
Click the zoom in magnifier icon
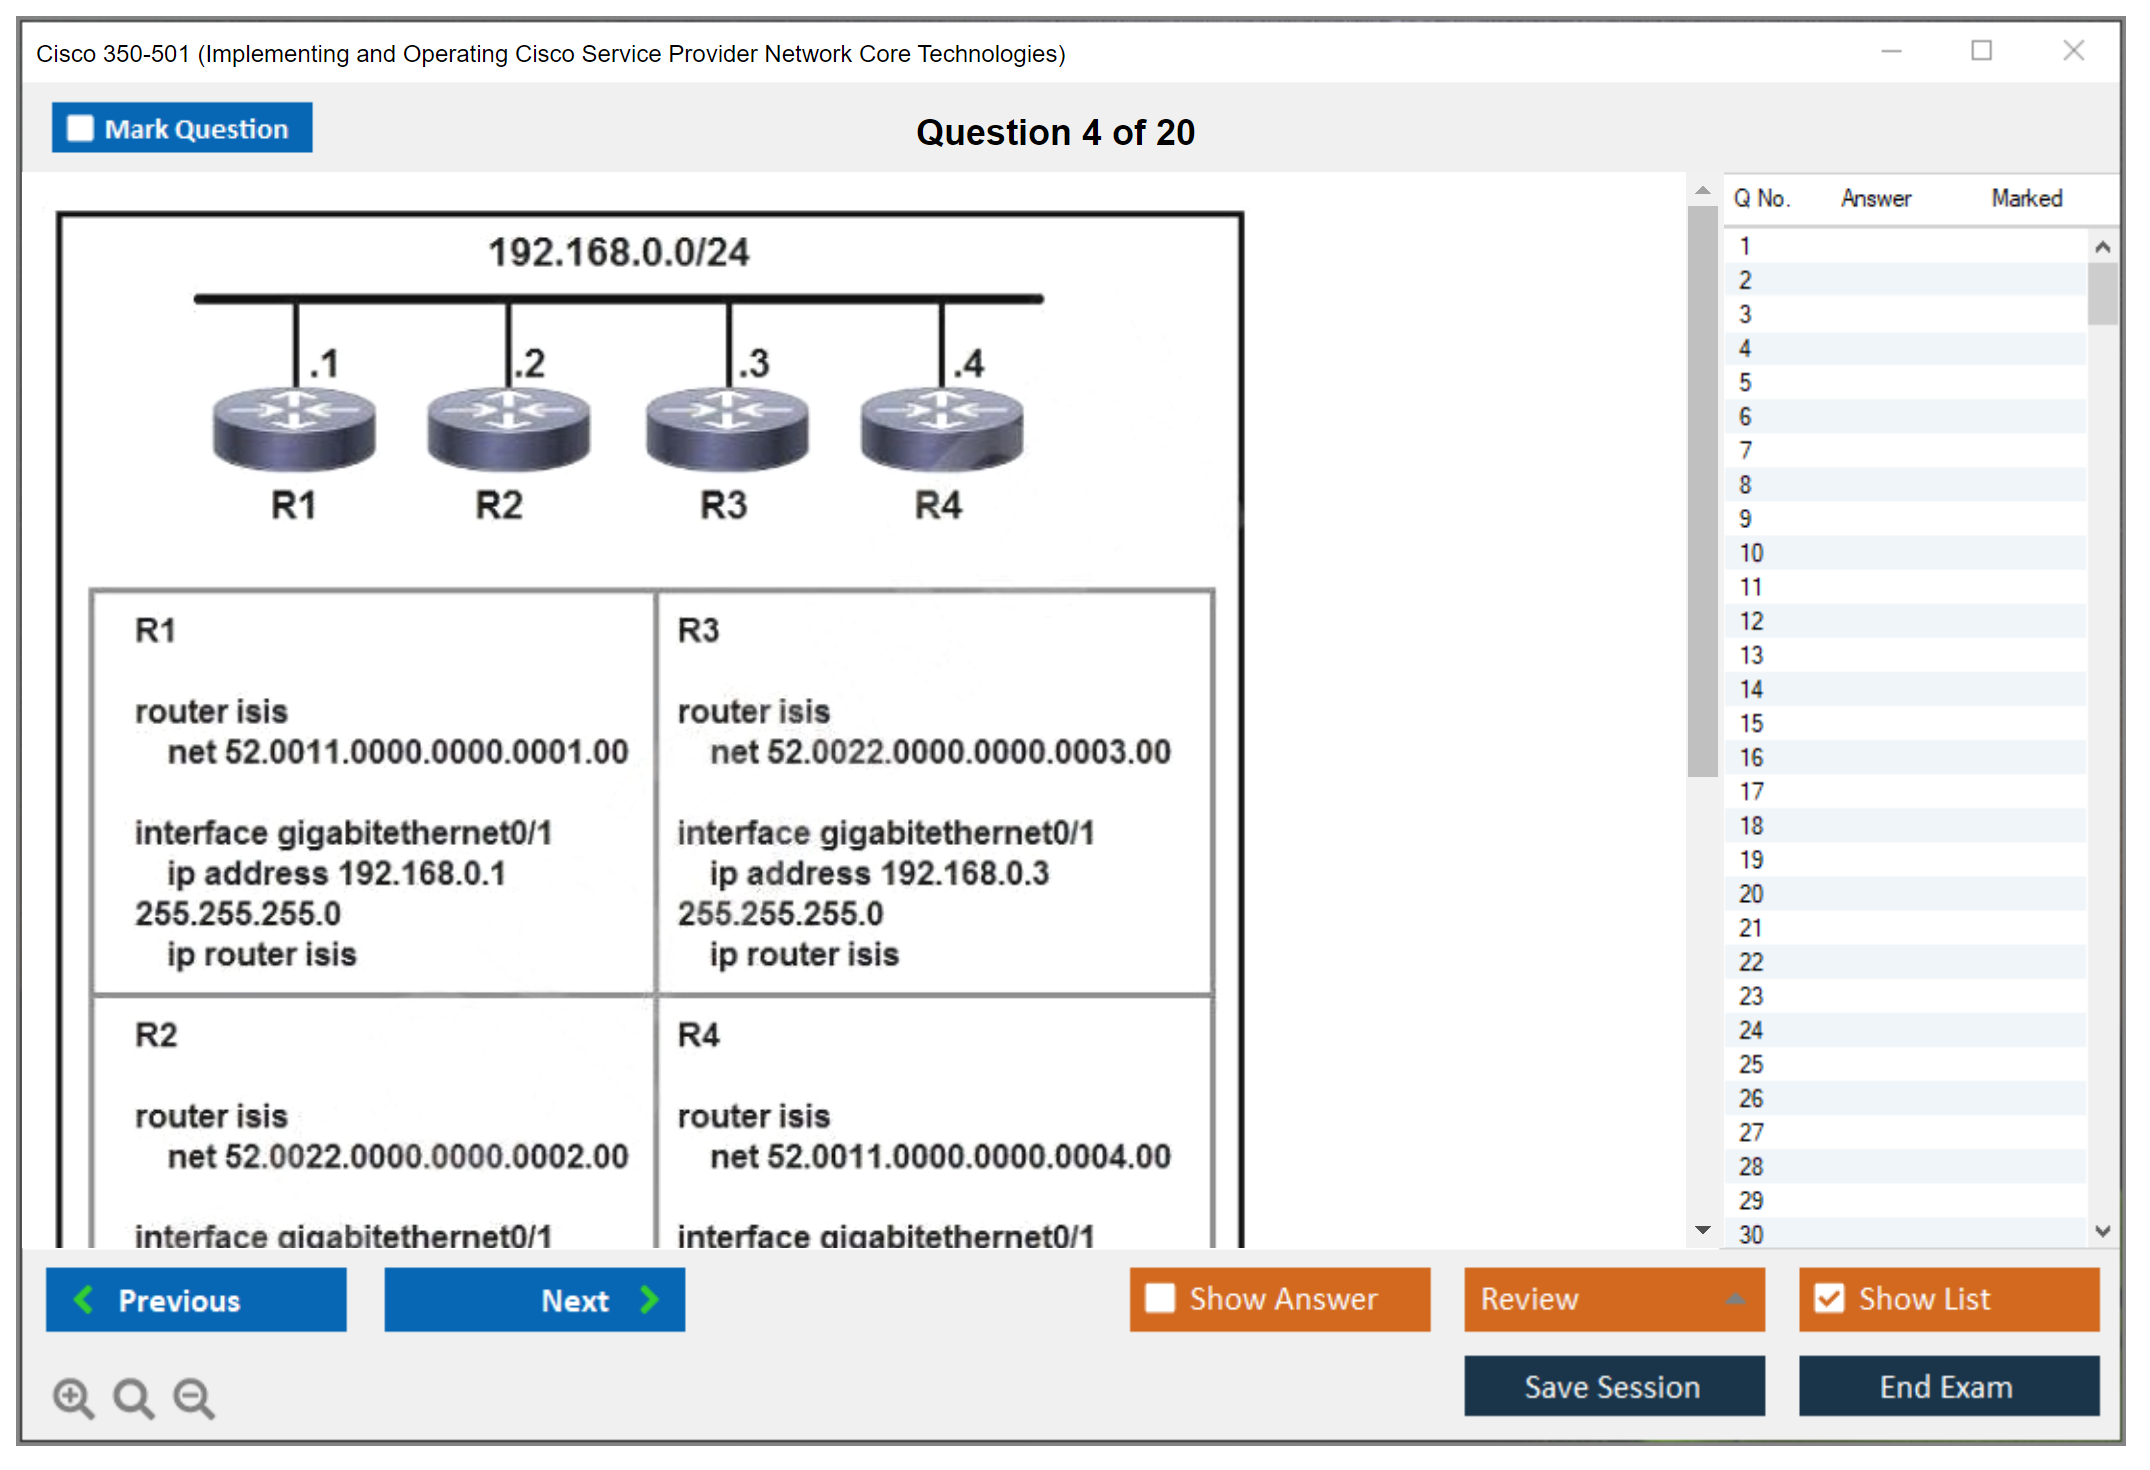pyautogui.click(x=73, y=1397)
